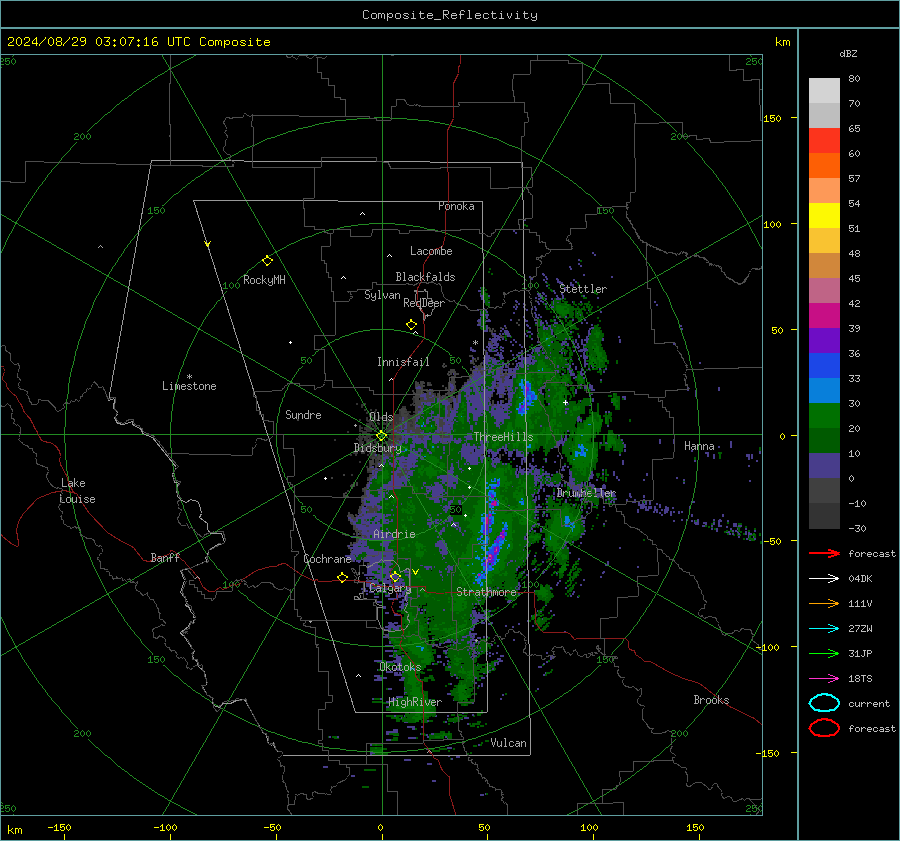This screenshot has width=900, height=841.
Task: Click the Sundre town label
Action: click(303, 414)
